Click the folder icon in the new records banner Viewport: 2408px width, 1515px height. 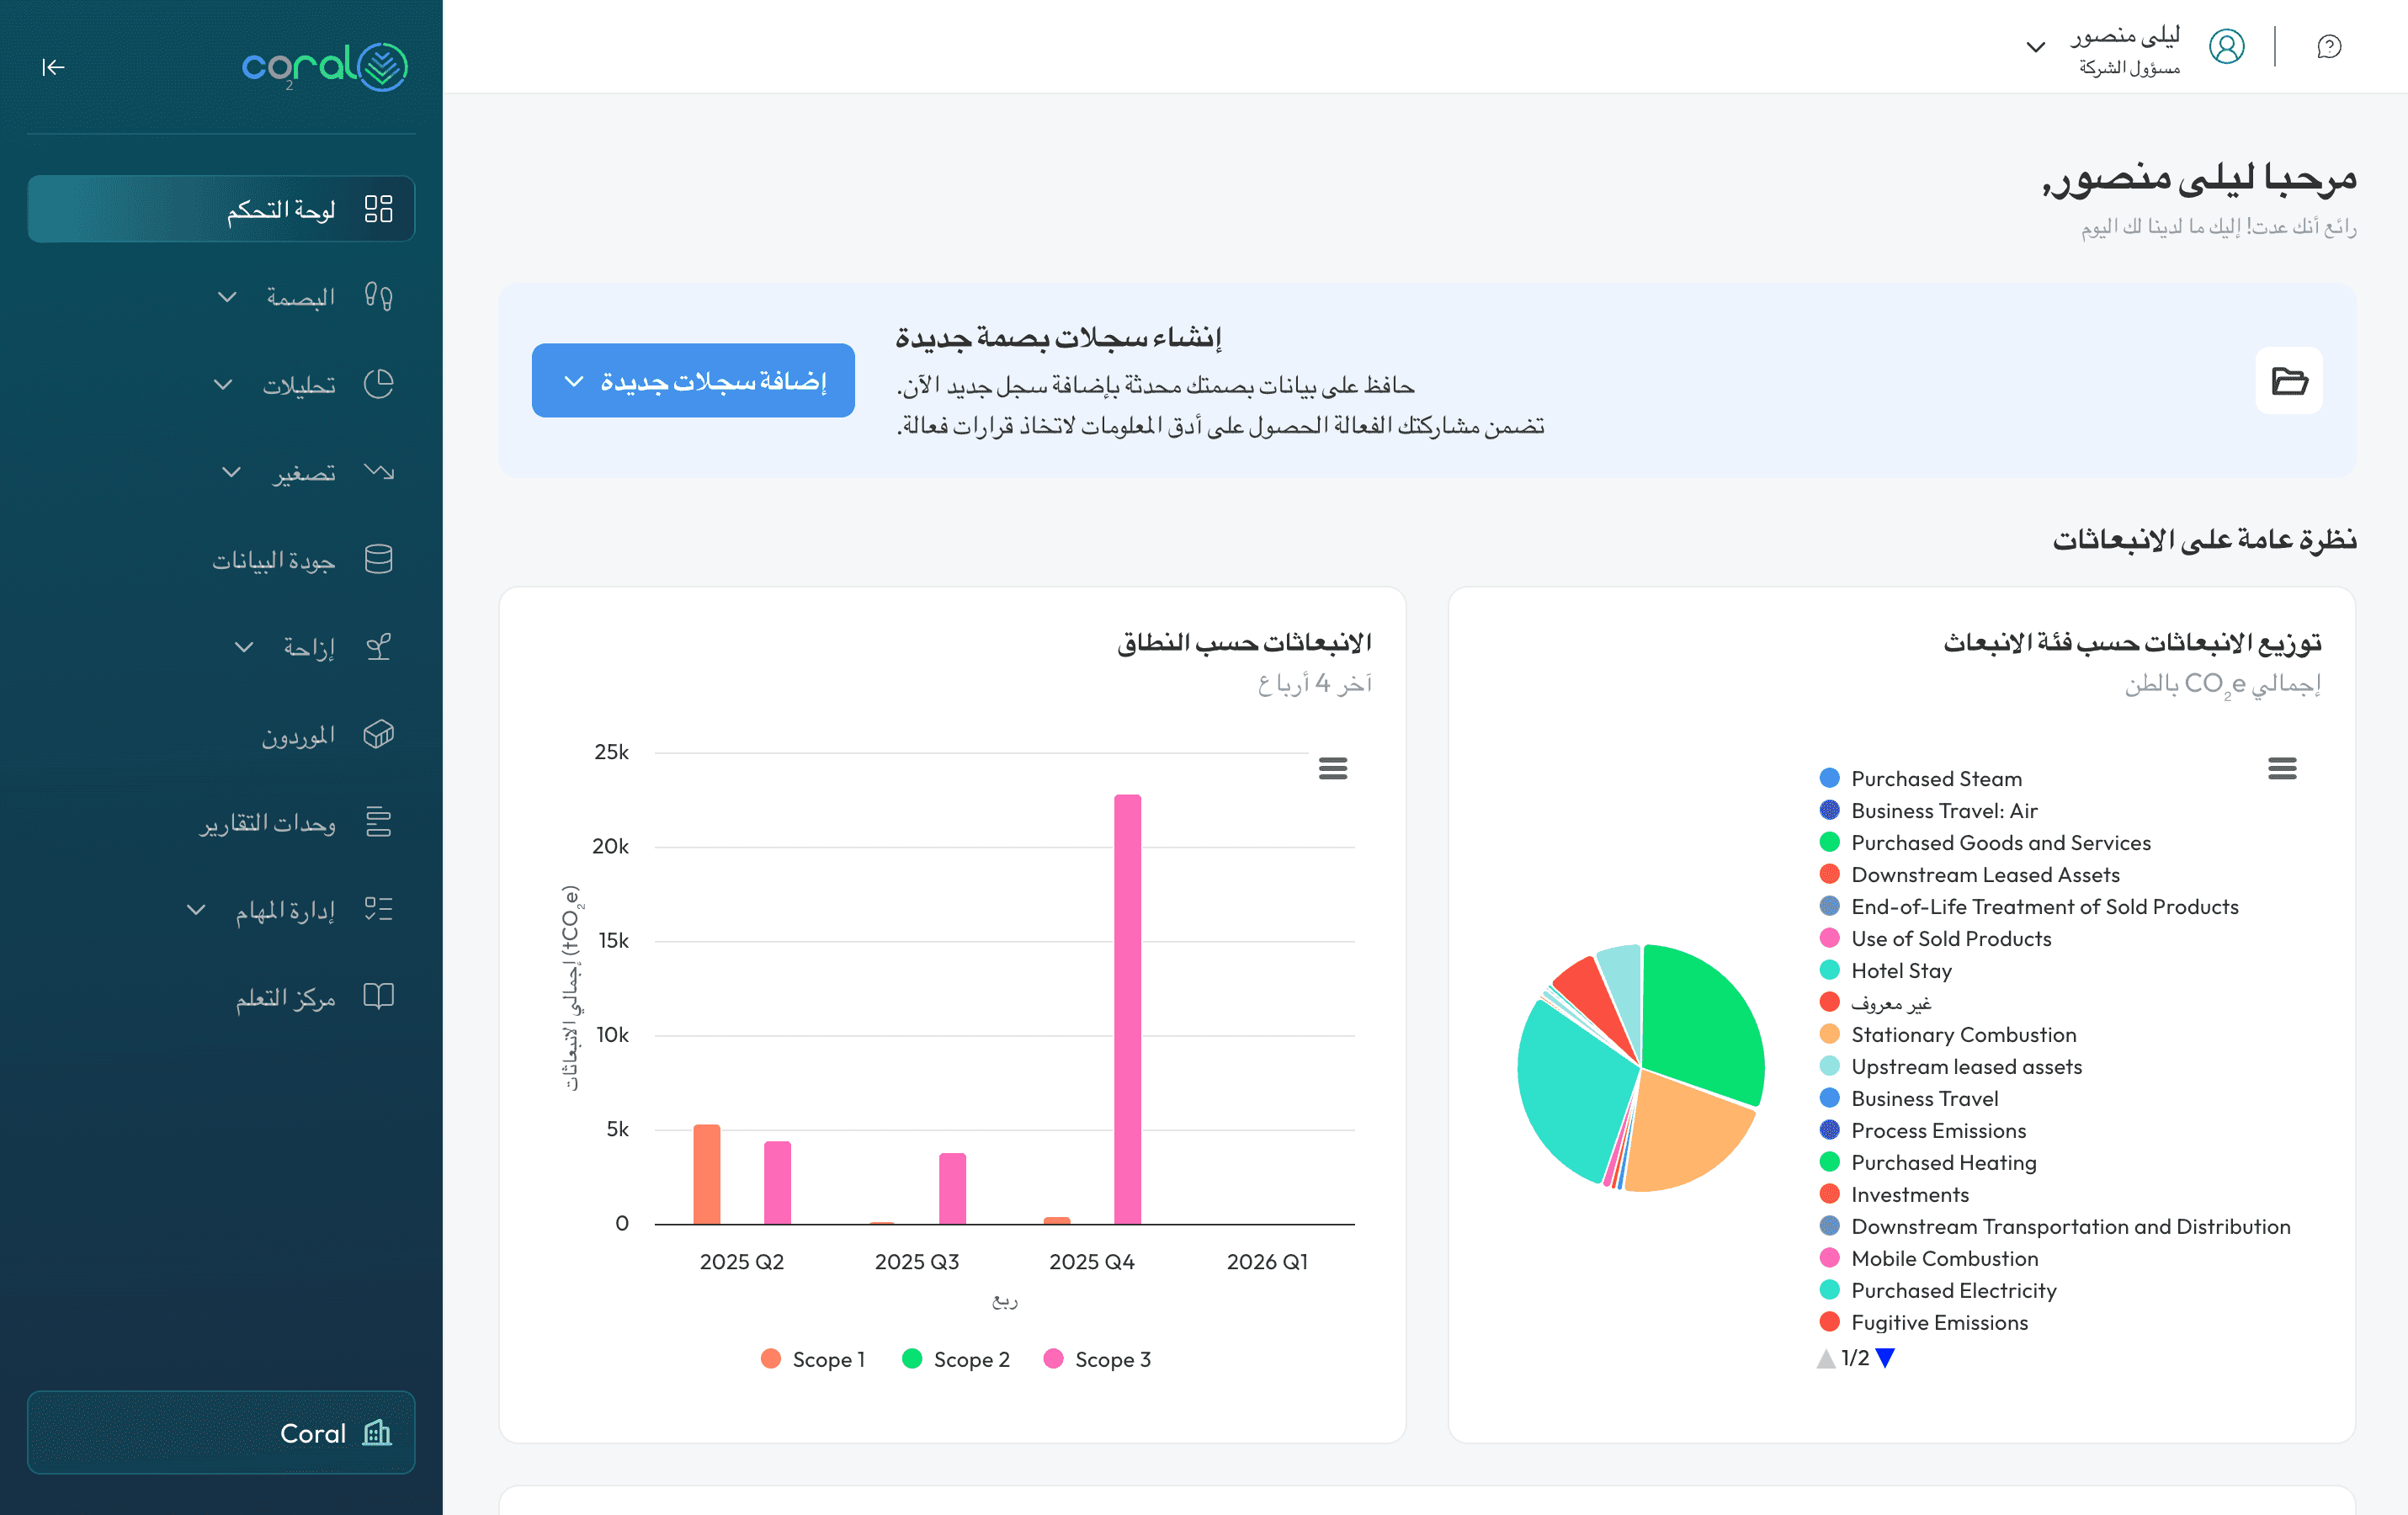2289,380
